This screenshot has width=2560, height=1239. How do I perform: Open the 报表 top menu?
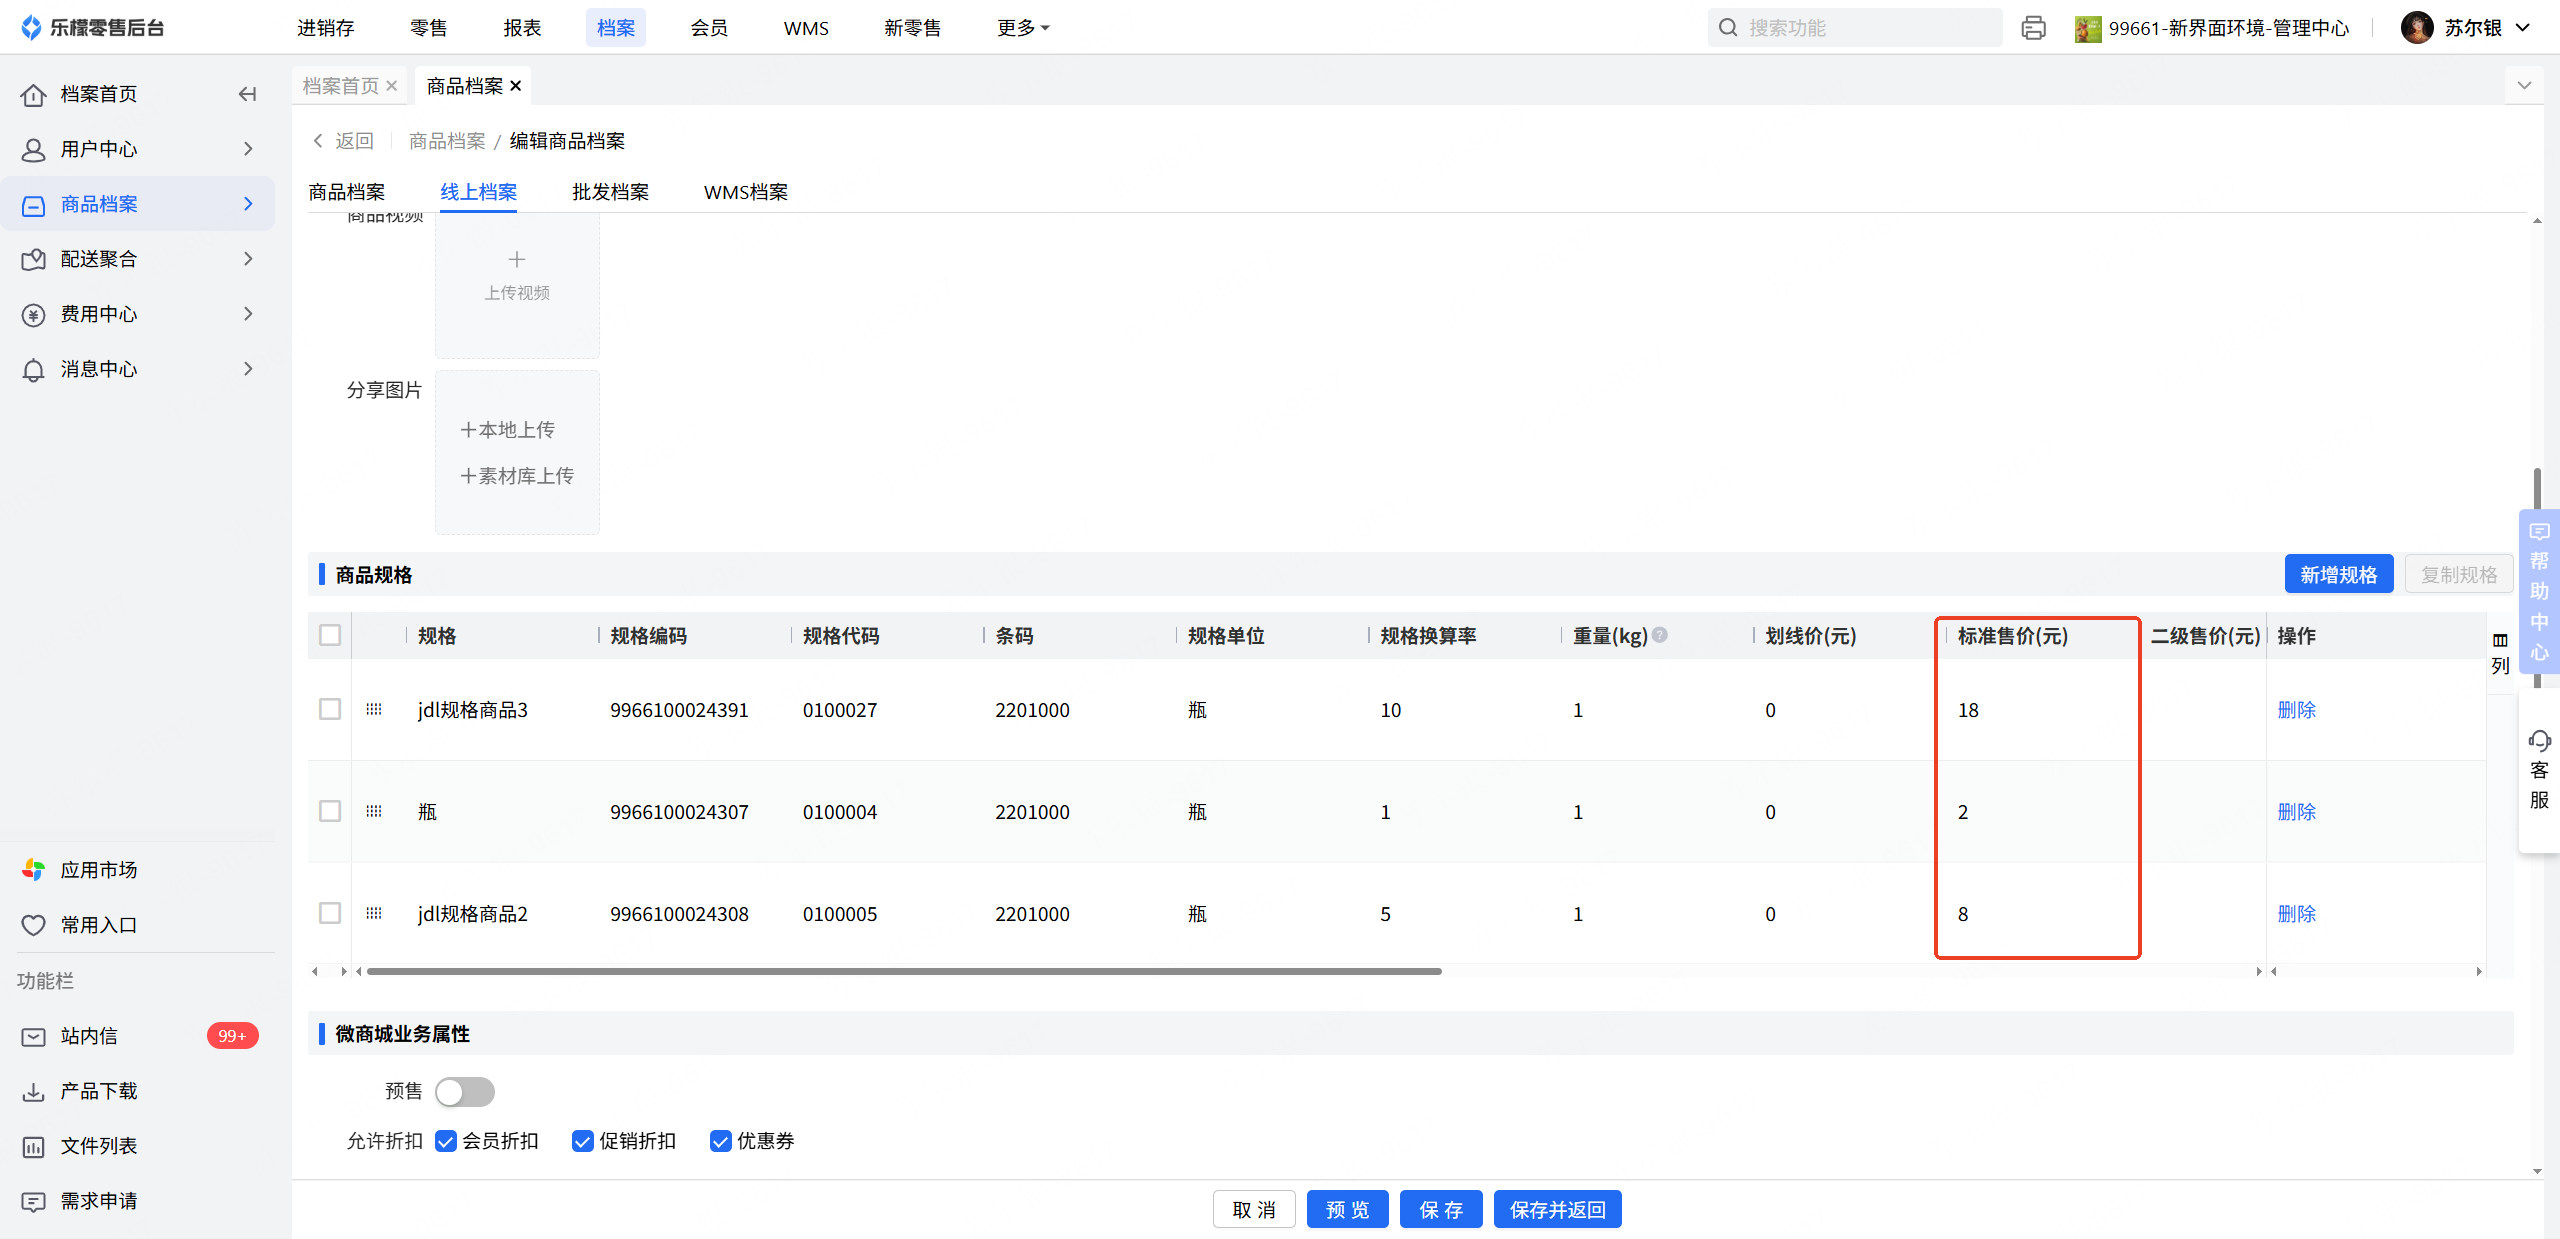(522, 28)
